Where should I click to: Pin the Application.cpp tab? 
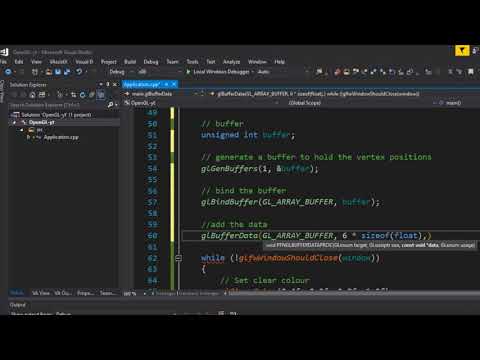(x=166, y=85)
